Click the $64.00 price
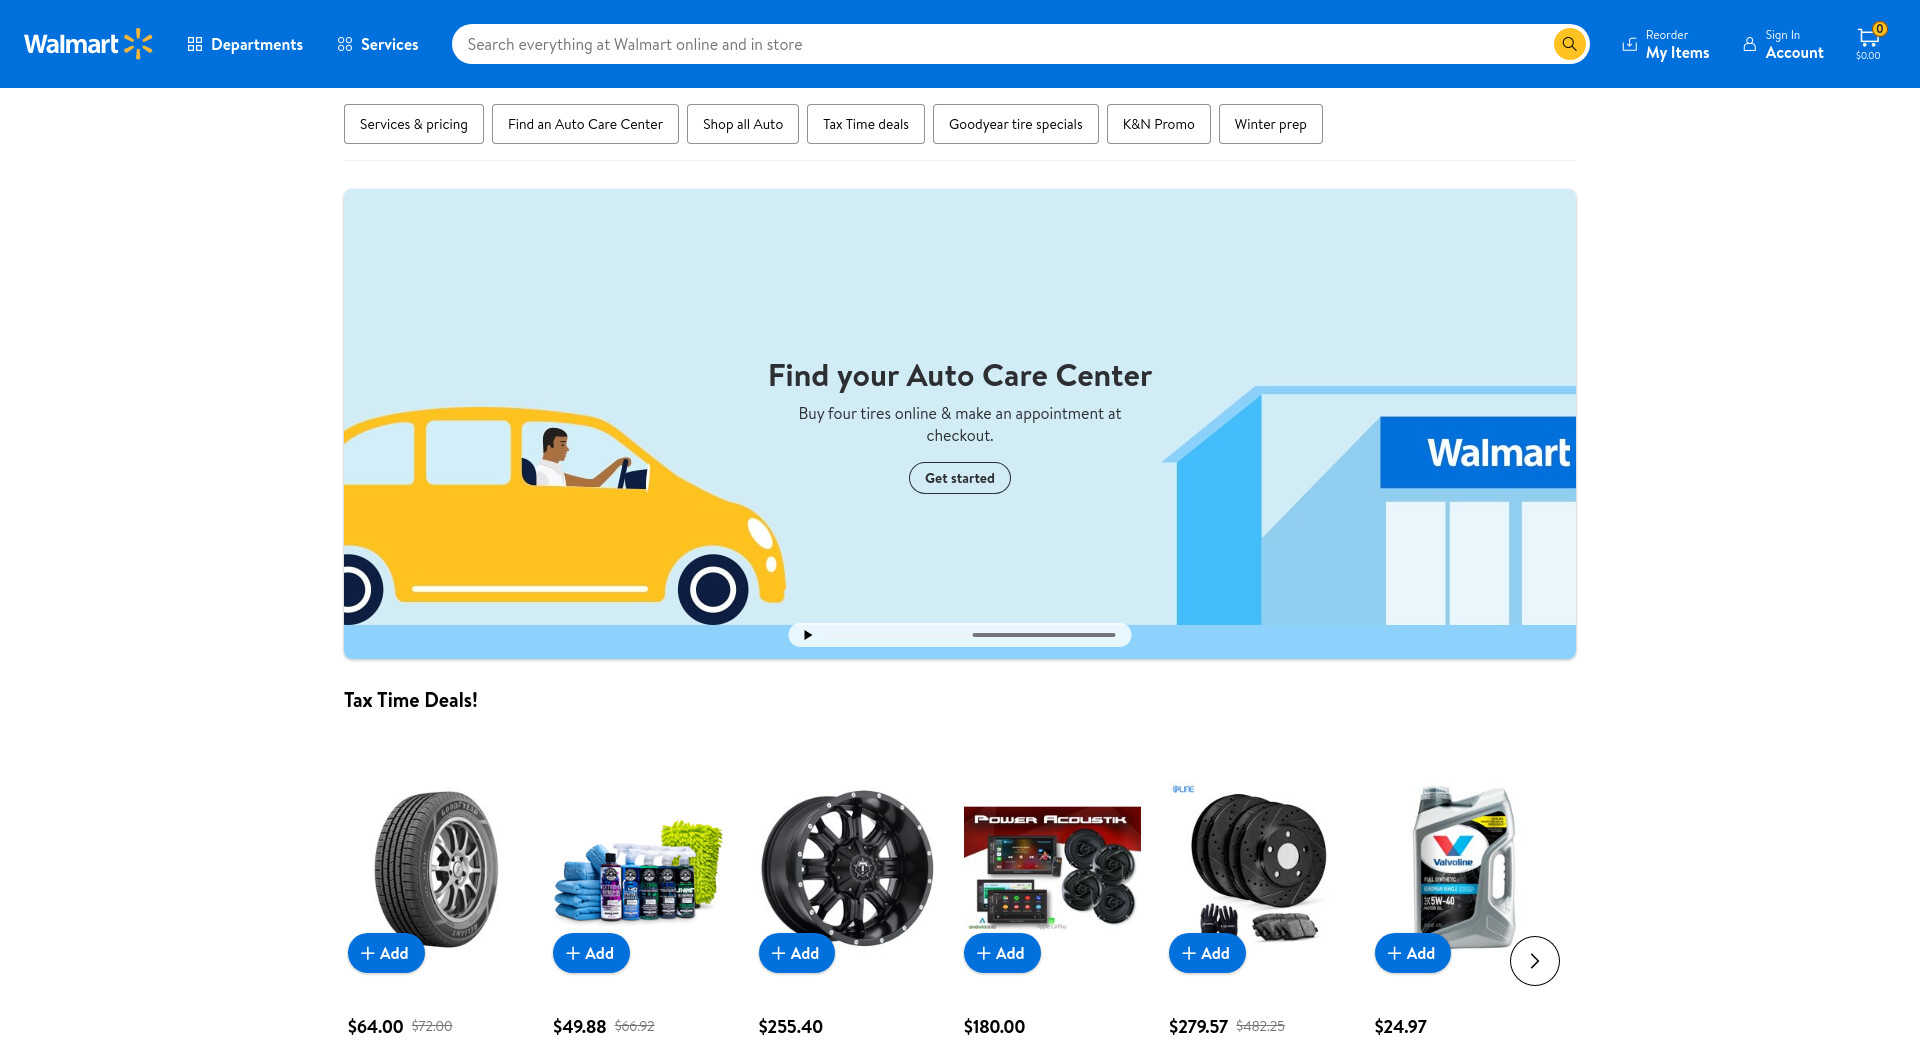Screen dimensions: 1920x1040 tap(376, 1026)
